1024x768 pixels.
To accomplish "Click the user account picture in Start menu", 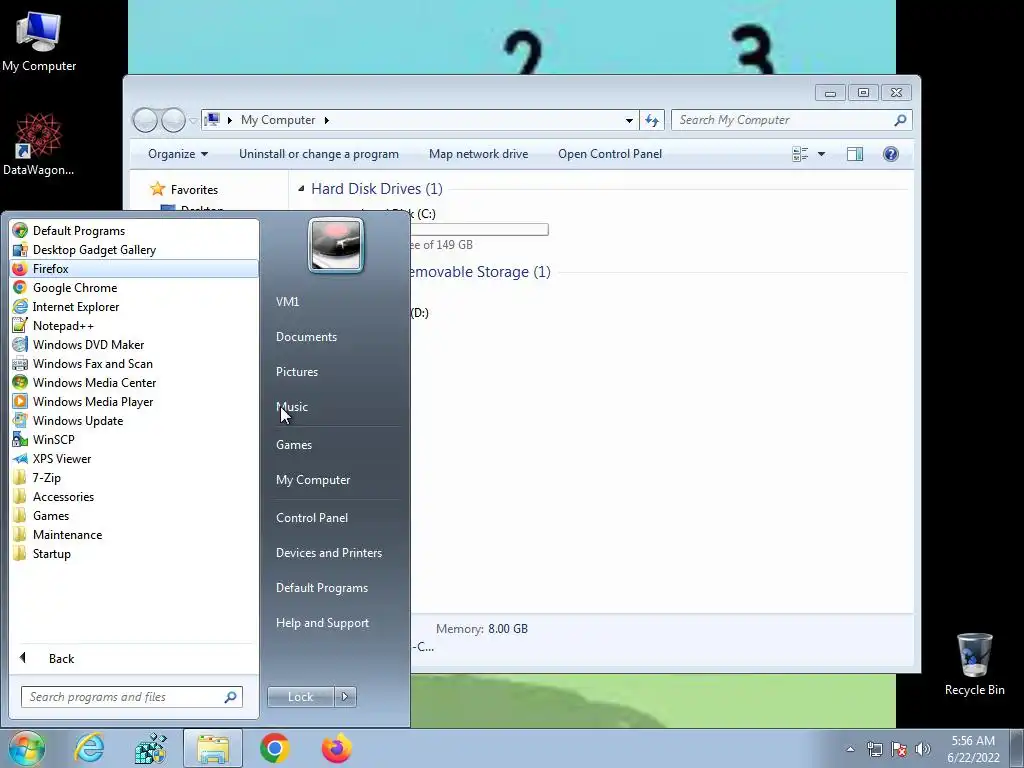I will coord(336,245).
